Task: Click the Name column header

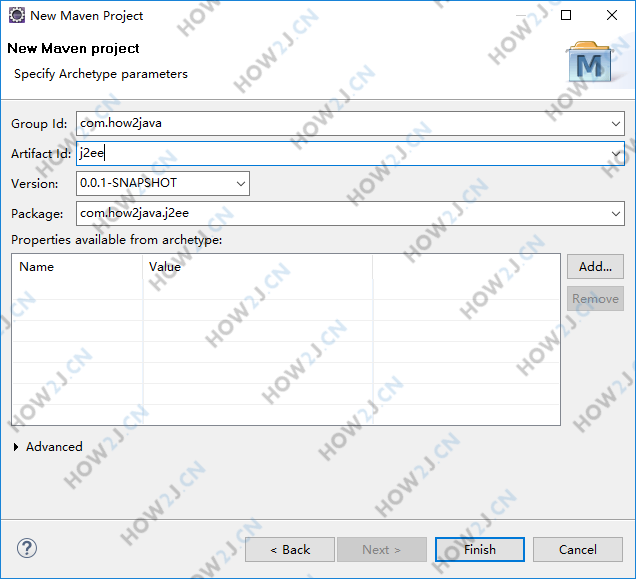Action: point(77,267)
